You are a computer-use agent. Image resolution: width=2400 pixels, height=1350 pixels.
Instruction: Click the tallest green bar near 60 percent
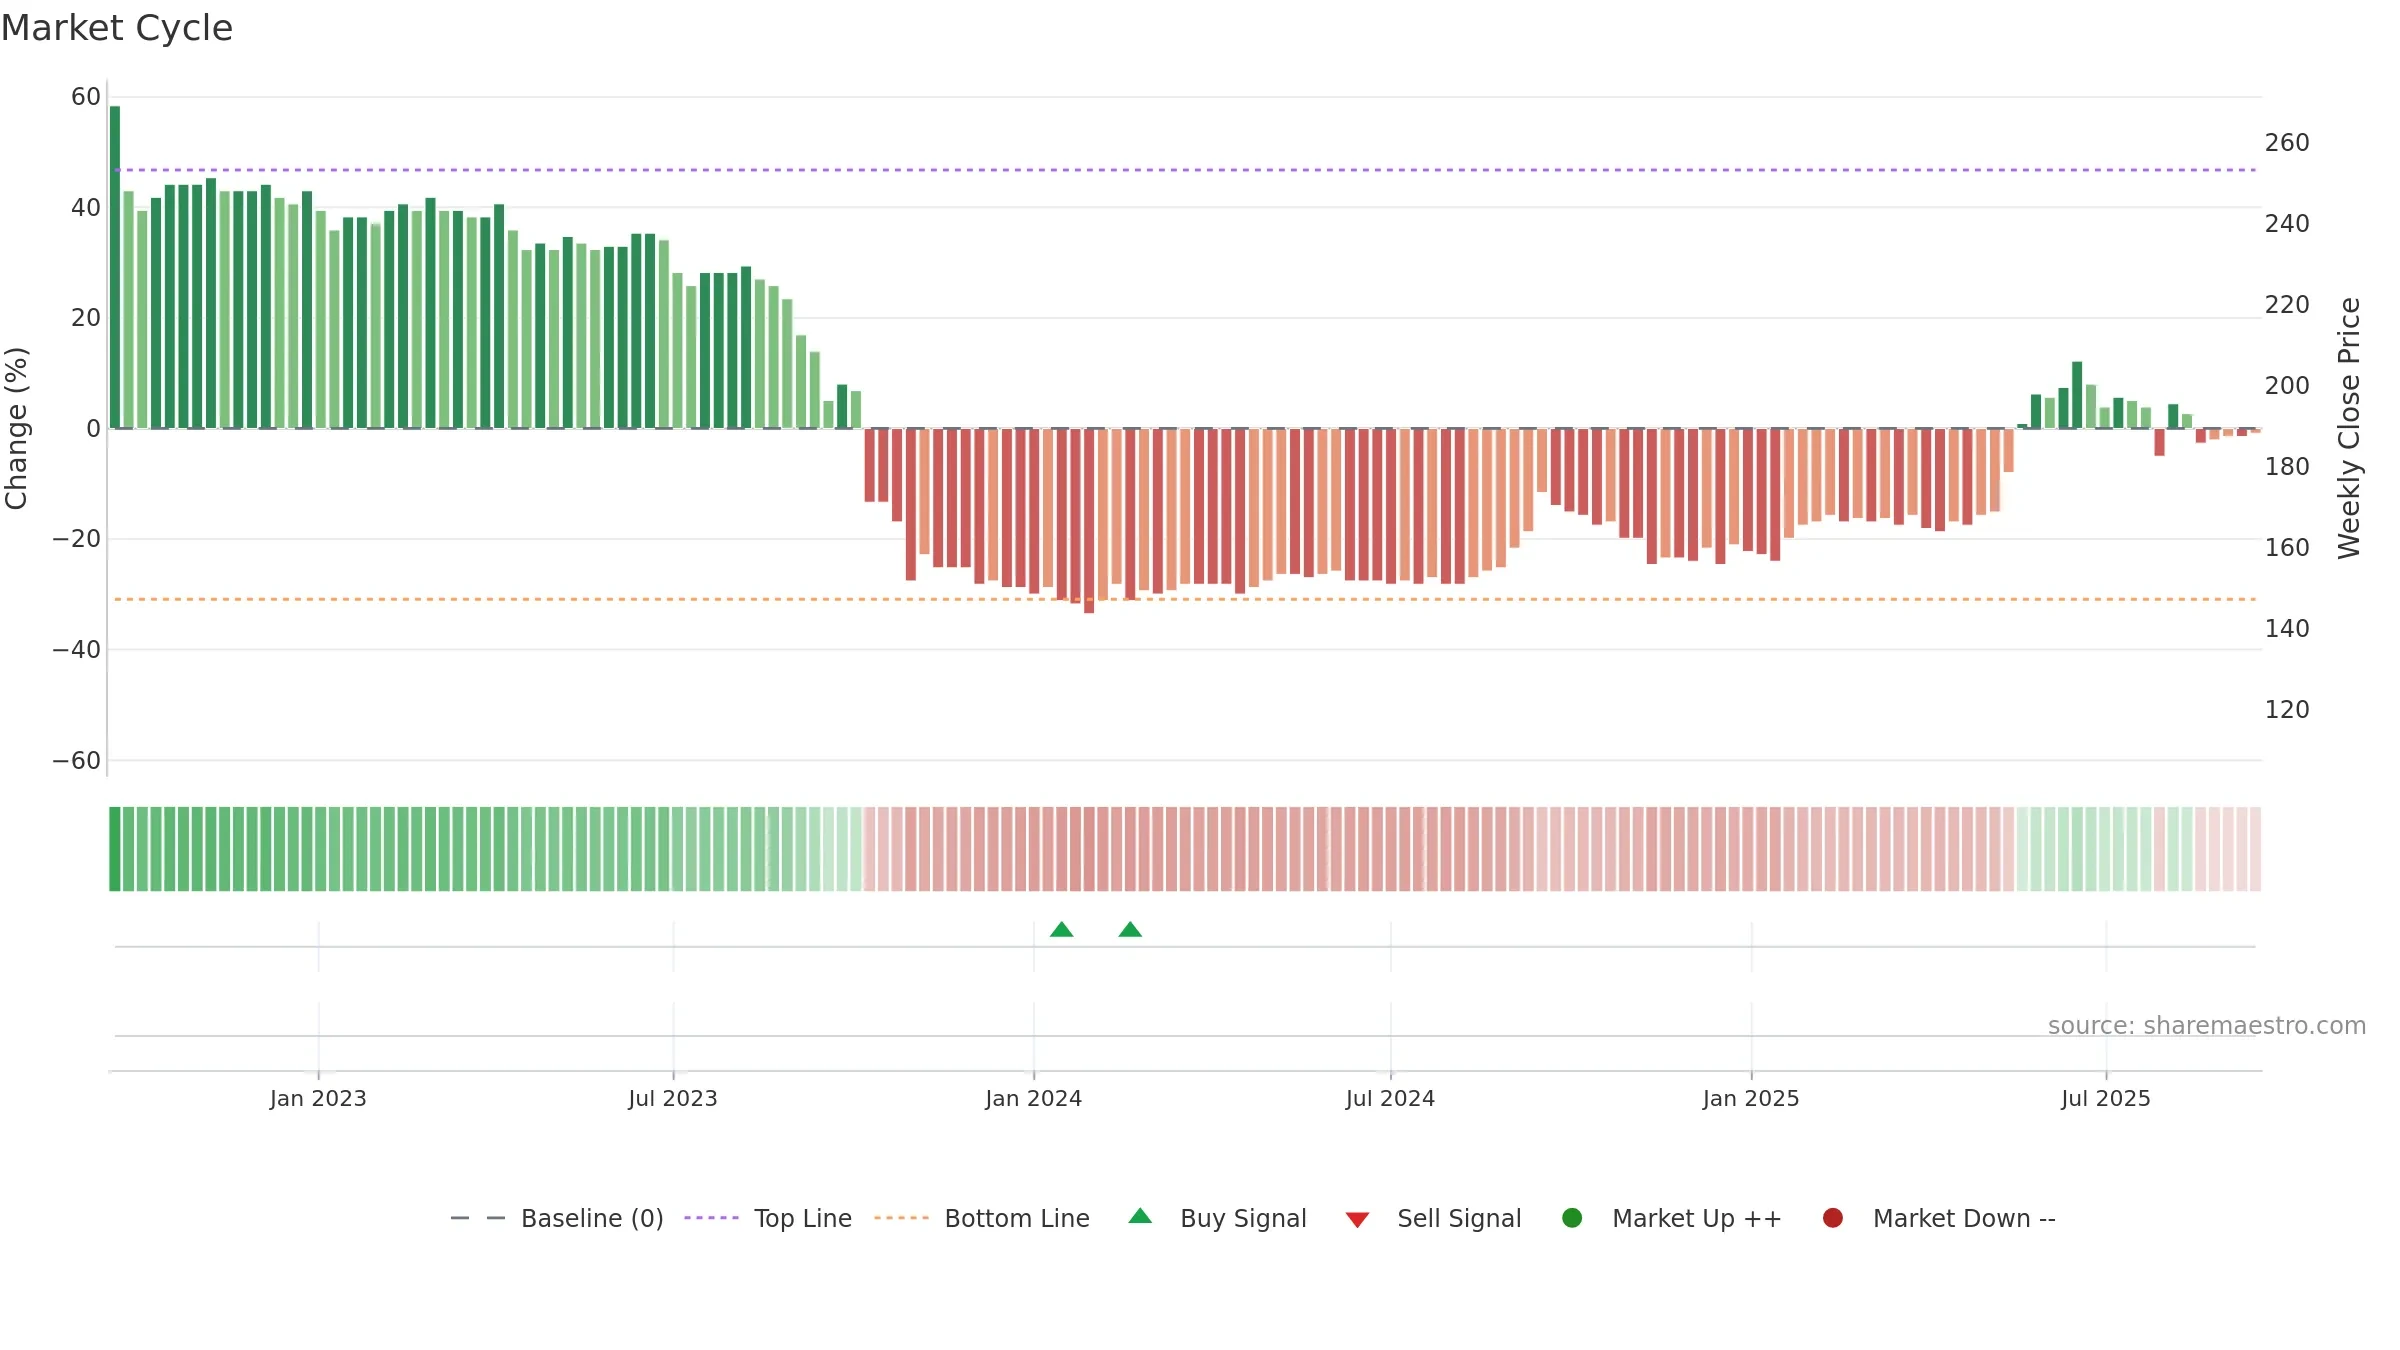point(115,267)
